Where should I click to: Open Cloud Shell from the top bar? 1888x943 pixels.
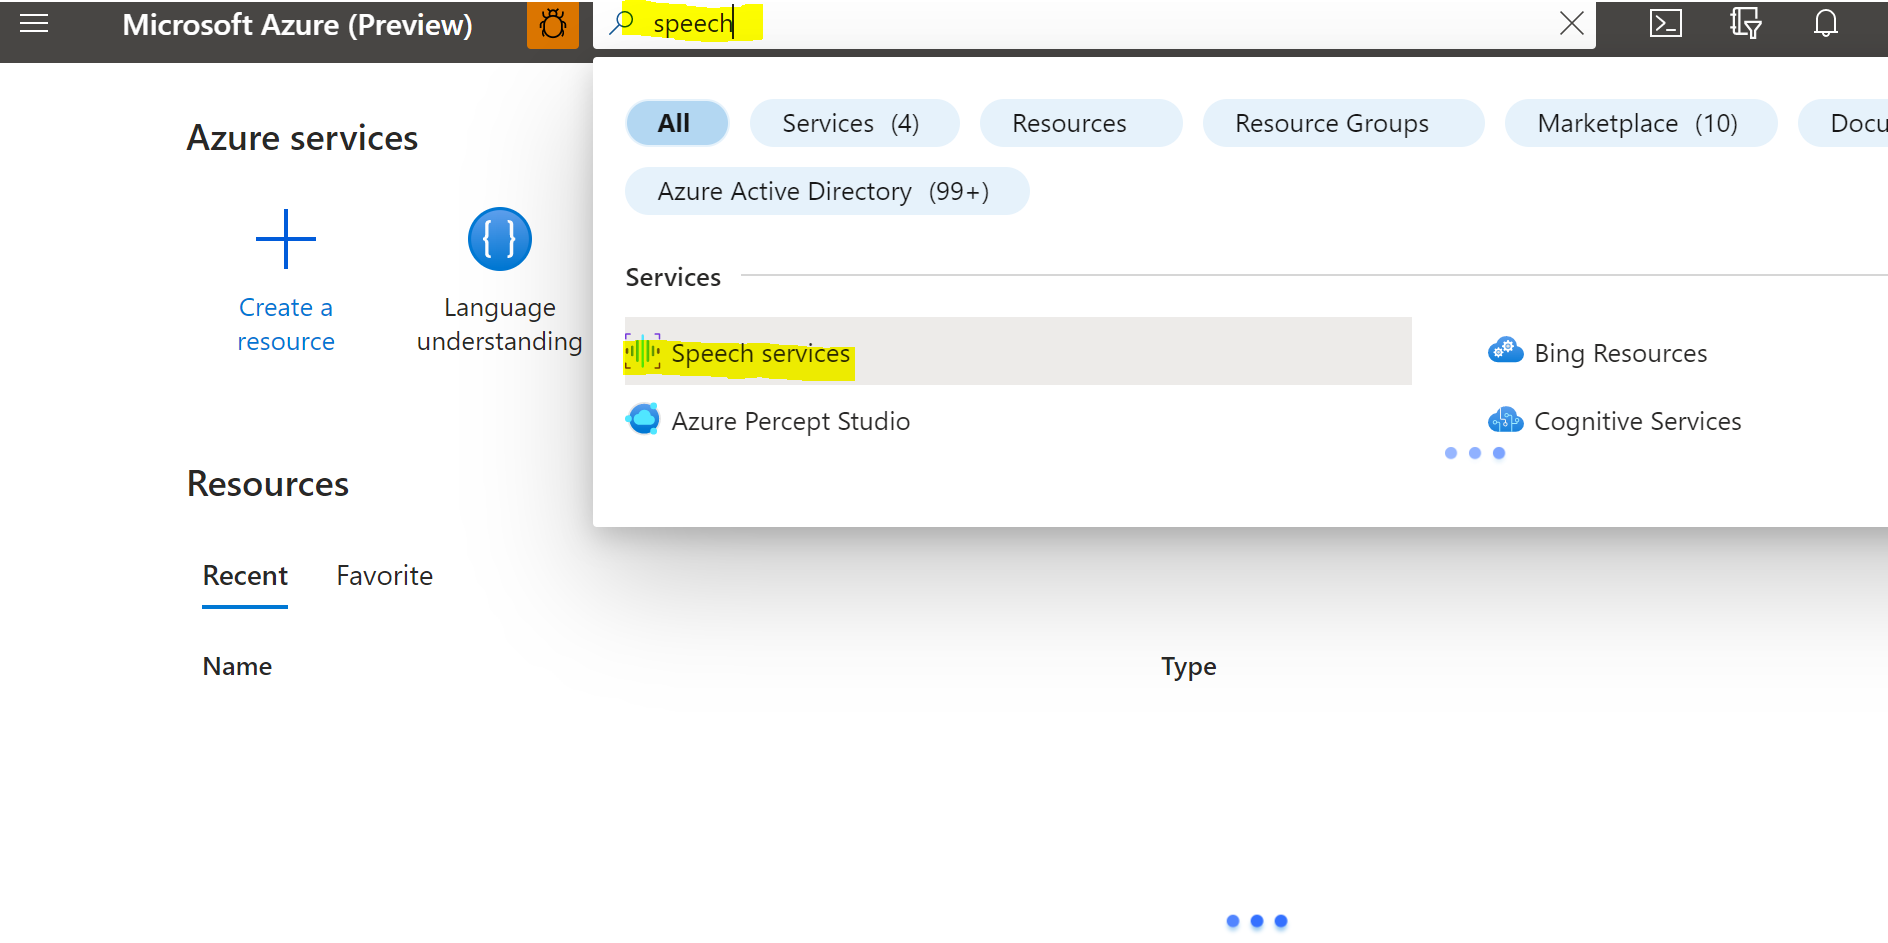click(1665, 23)
